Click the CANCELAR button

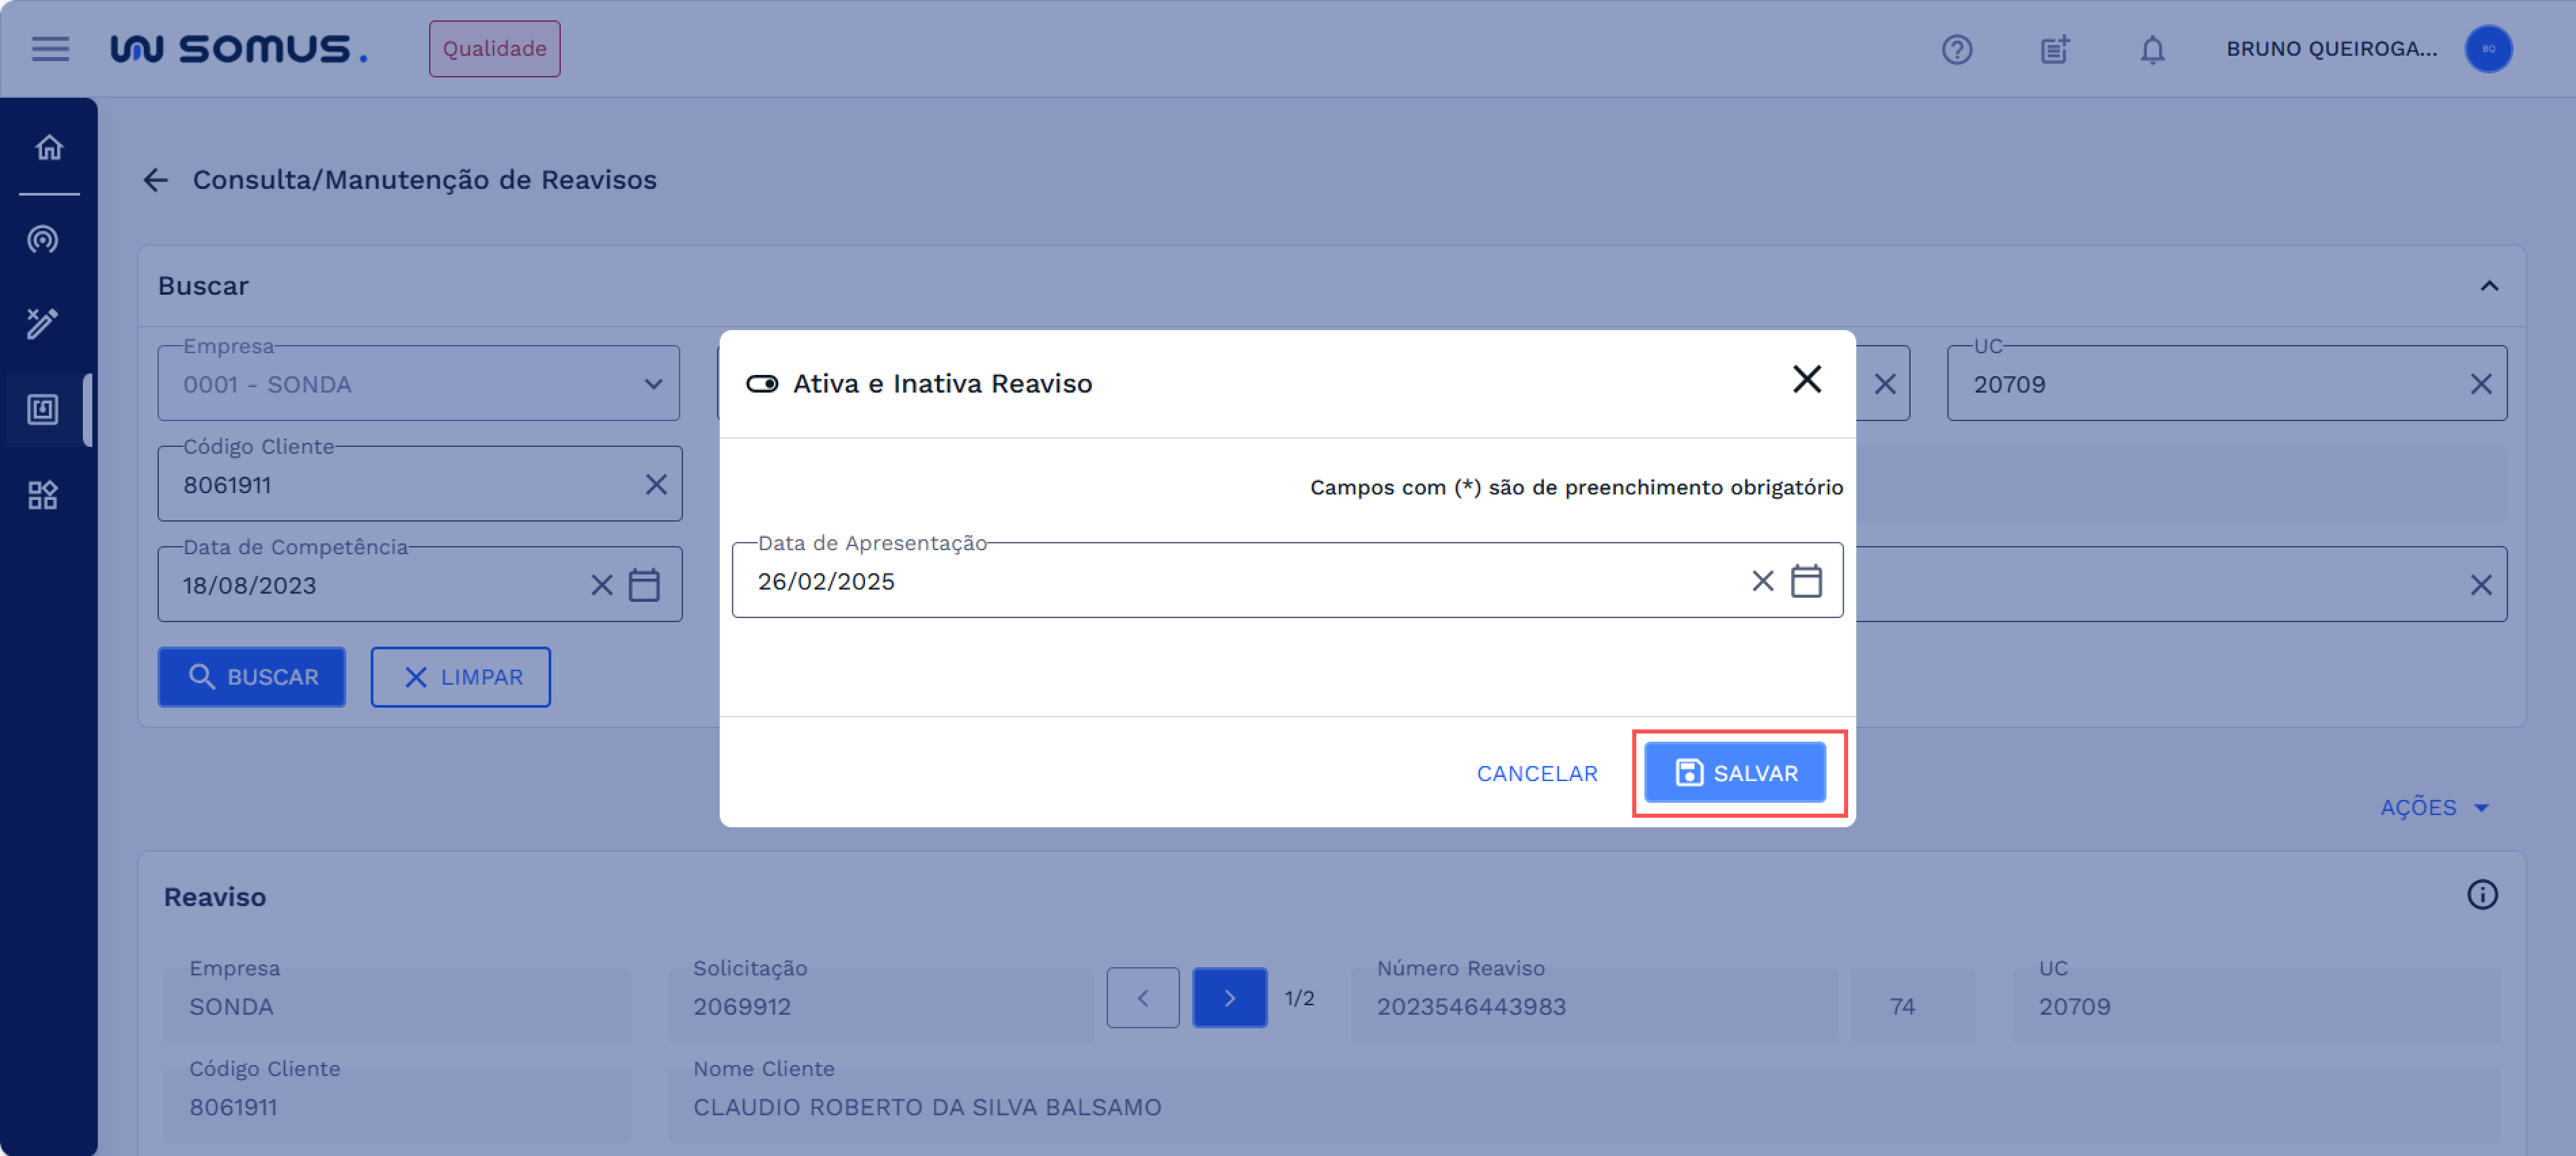click(x=1536, y=773)
